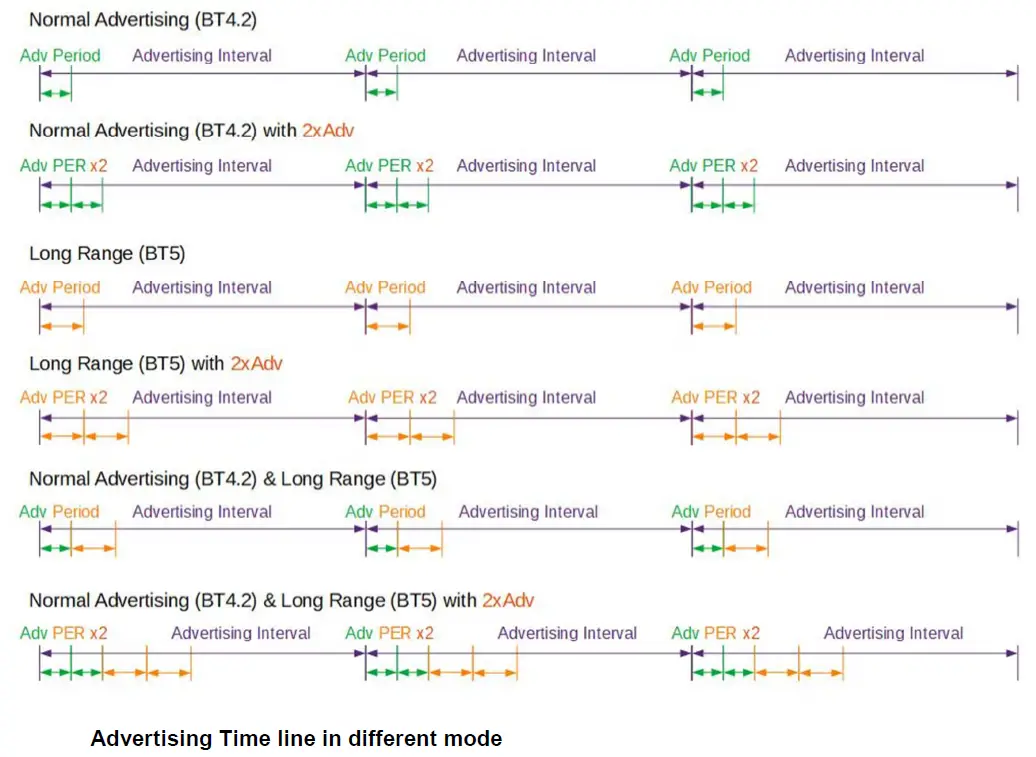Select rightmost Advertising Interval label in the top timeline
This screenshot has height=757, width=1036.
click(x=854, y=56)
